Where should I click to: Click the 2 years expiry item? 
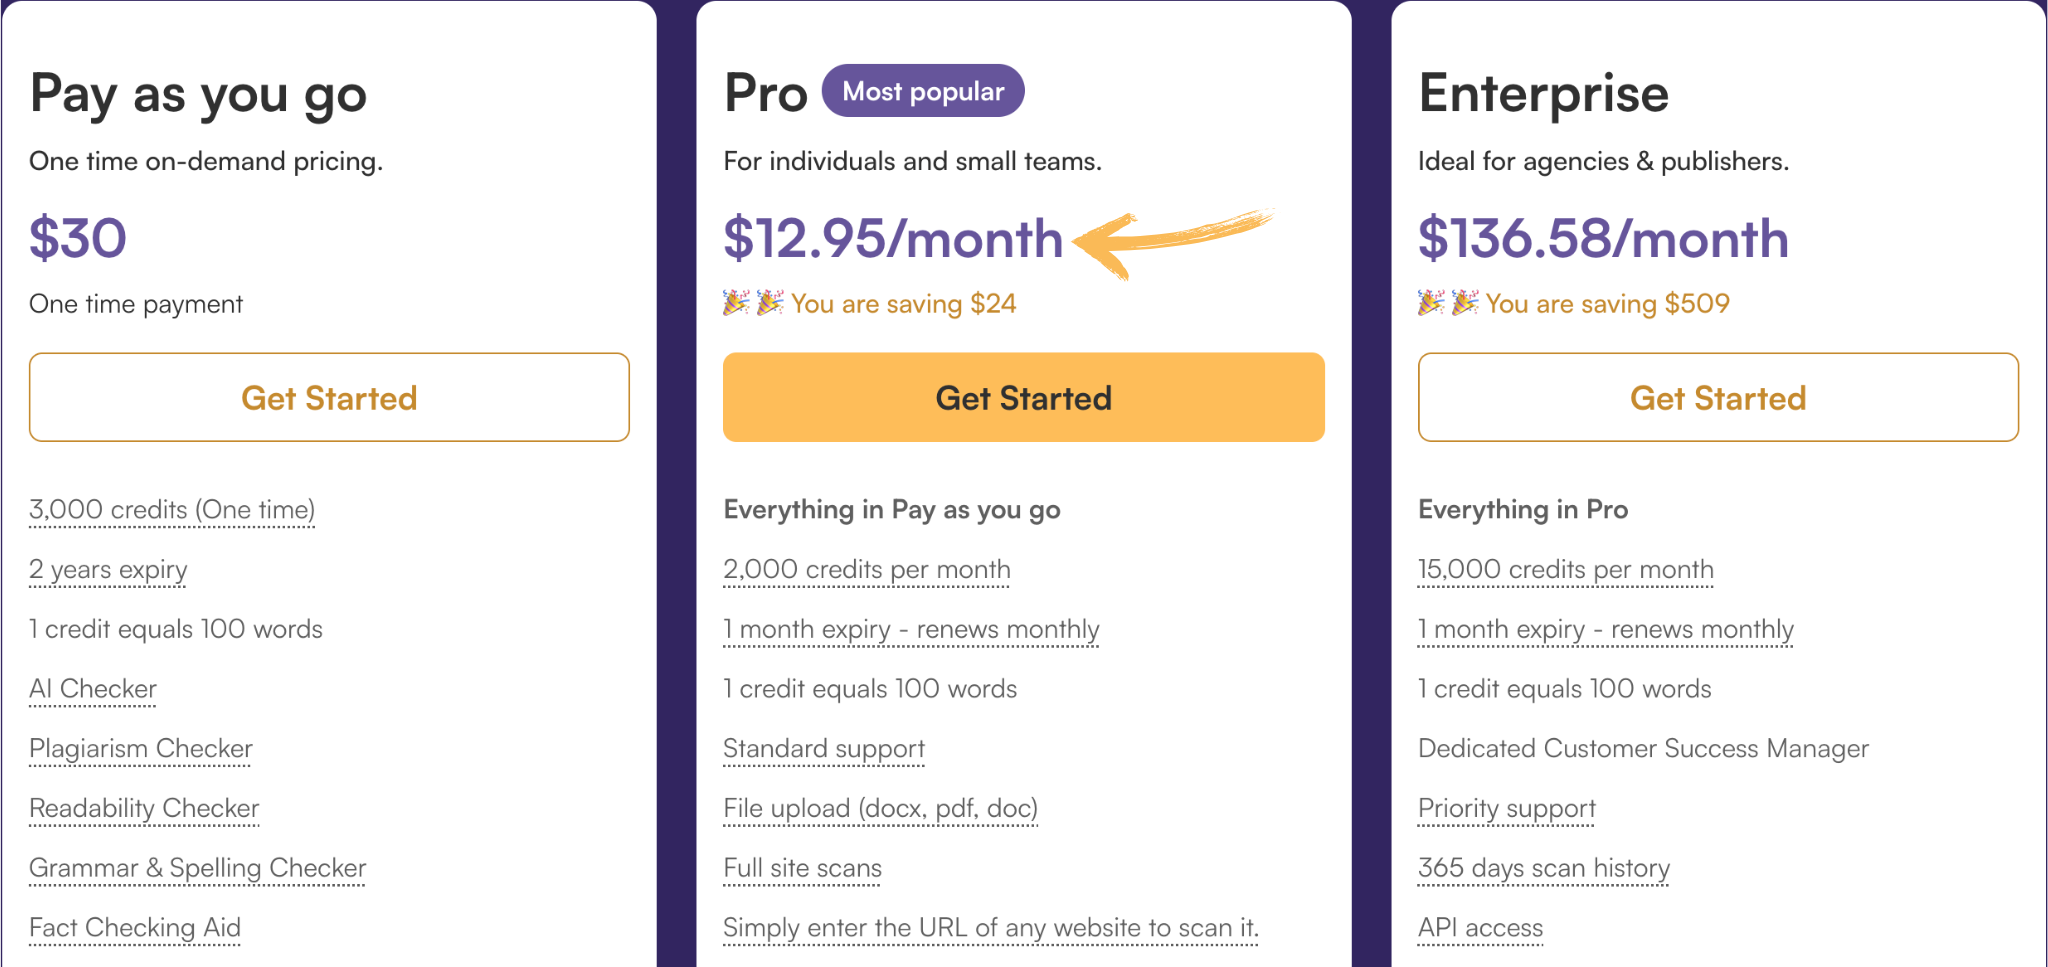click(108, 570)
